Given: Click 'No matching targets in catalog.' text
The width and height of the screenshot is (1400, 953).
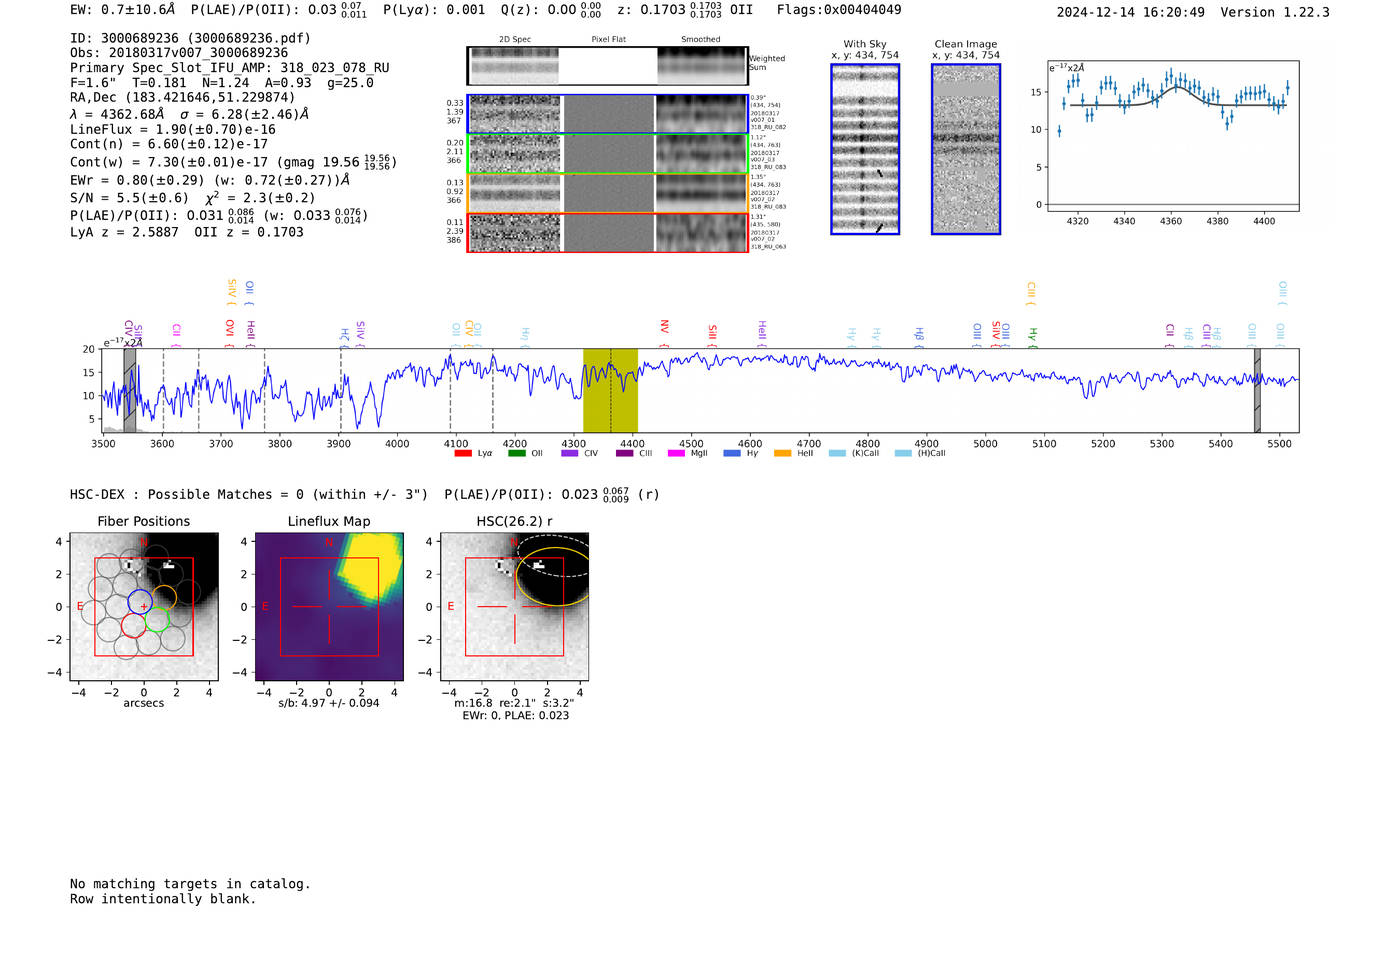Looking at the screenshot, I should tap(190, 884).
